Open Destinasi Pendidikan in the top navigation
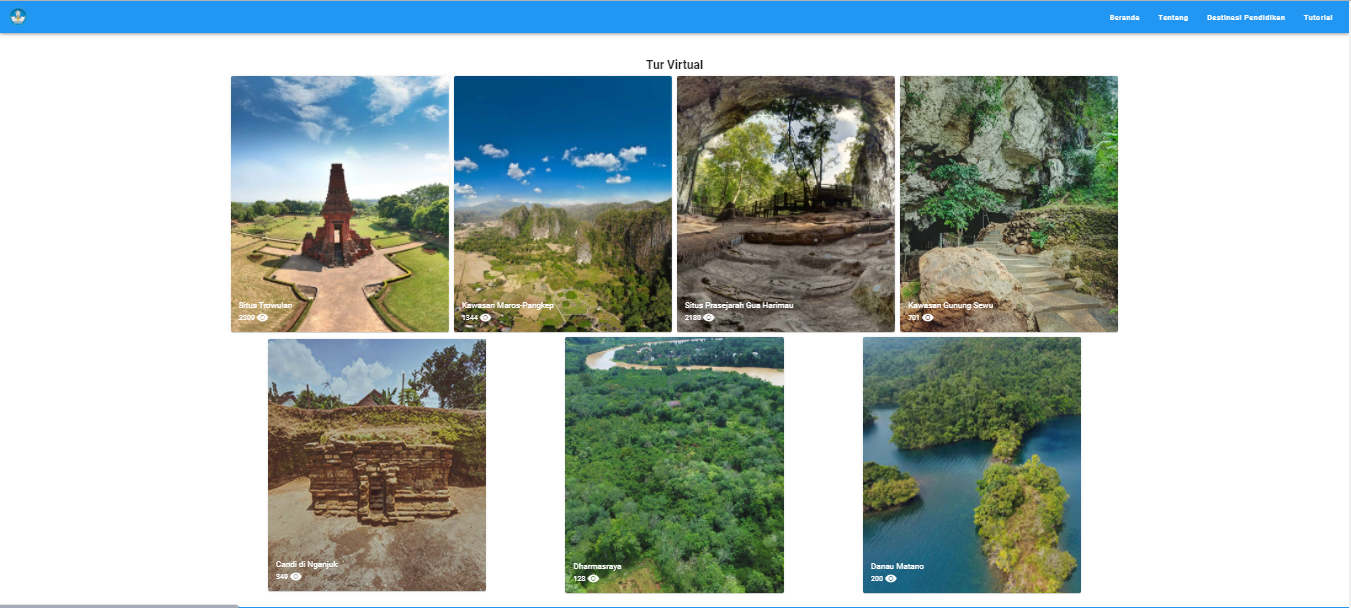 (1245, 18)
